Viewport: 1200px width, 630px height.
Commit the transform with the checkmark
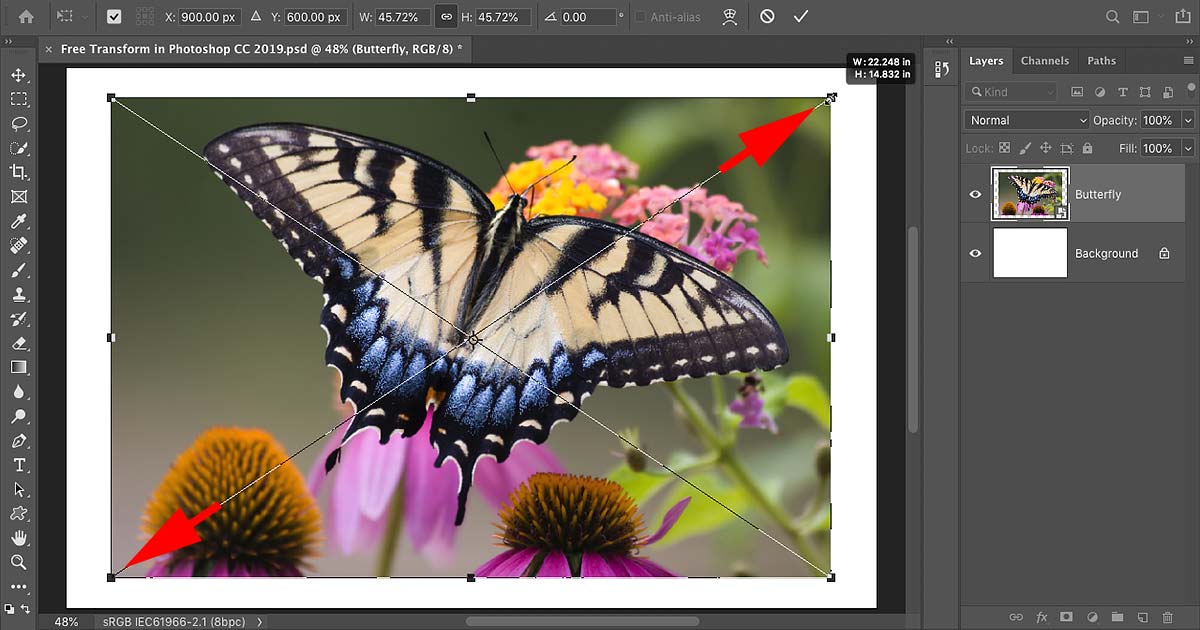pos(800,16)
